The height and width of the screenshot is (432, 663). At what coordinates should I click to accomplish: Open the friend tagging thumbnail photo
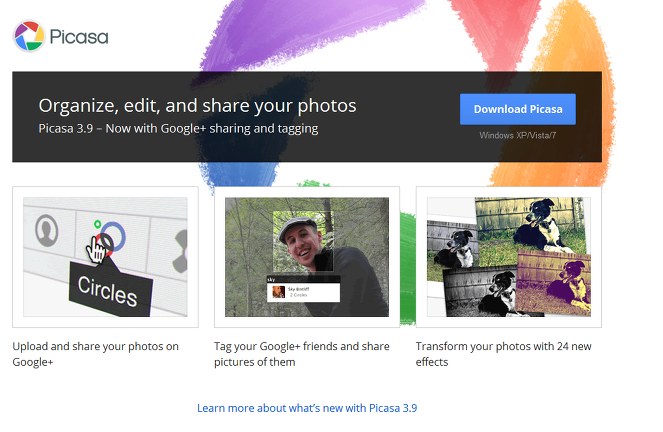click(x=307, y=257)
